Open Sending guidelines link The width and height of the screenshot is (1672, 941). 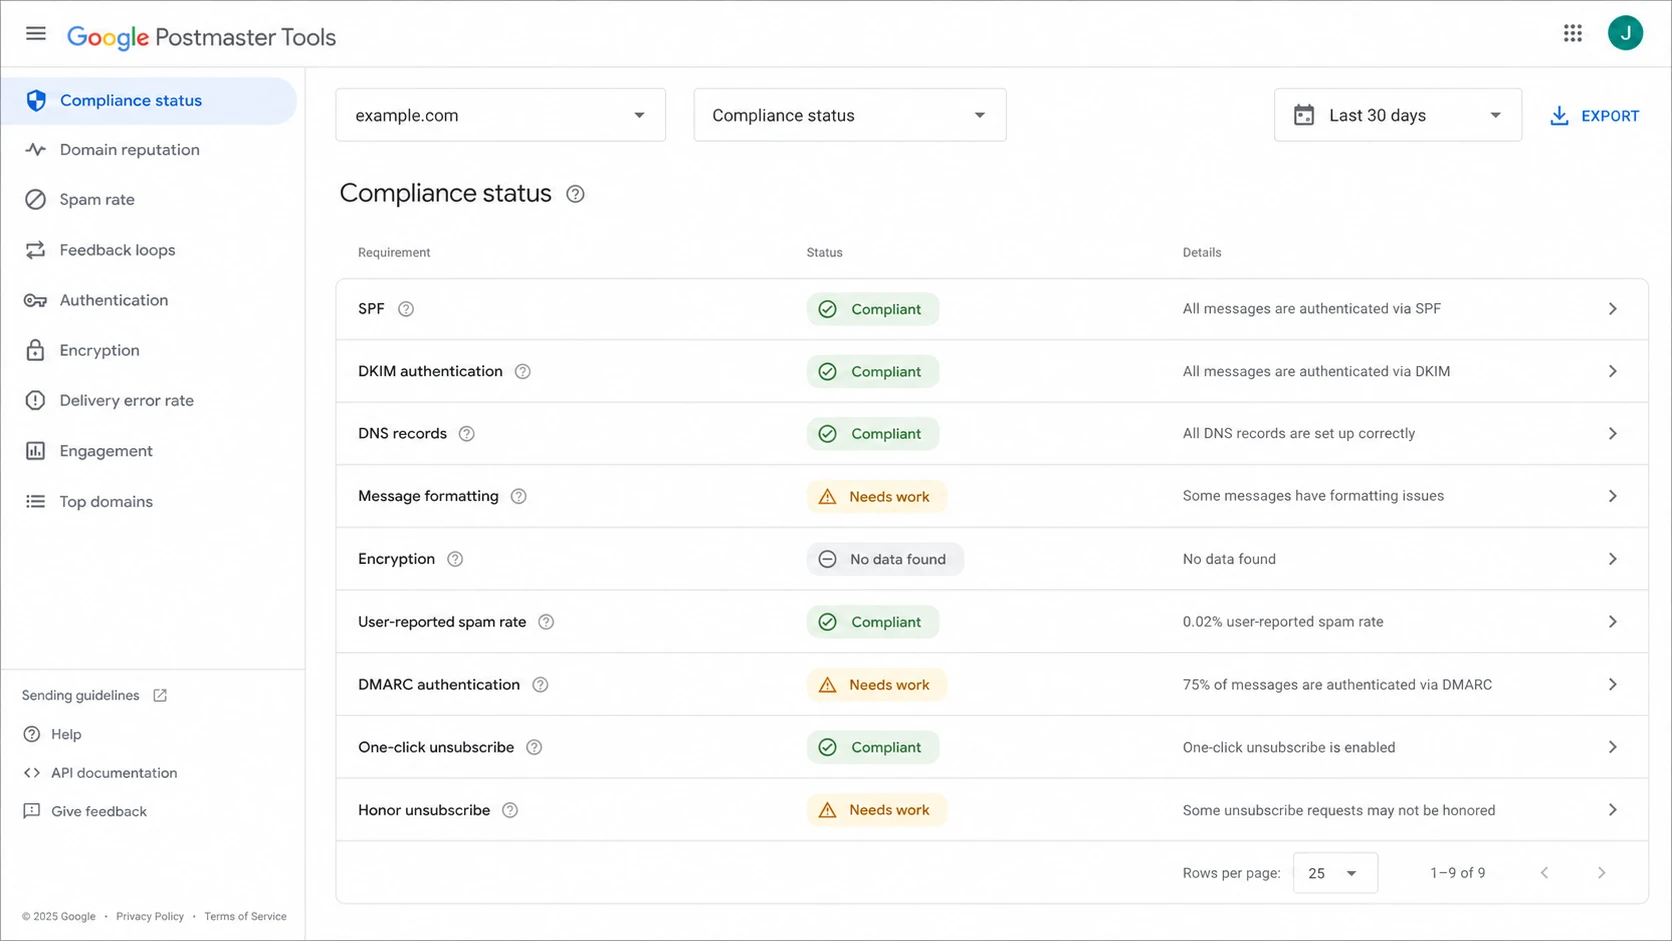pyautogui.click(x=81, y=695)
